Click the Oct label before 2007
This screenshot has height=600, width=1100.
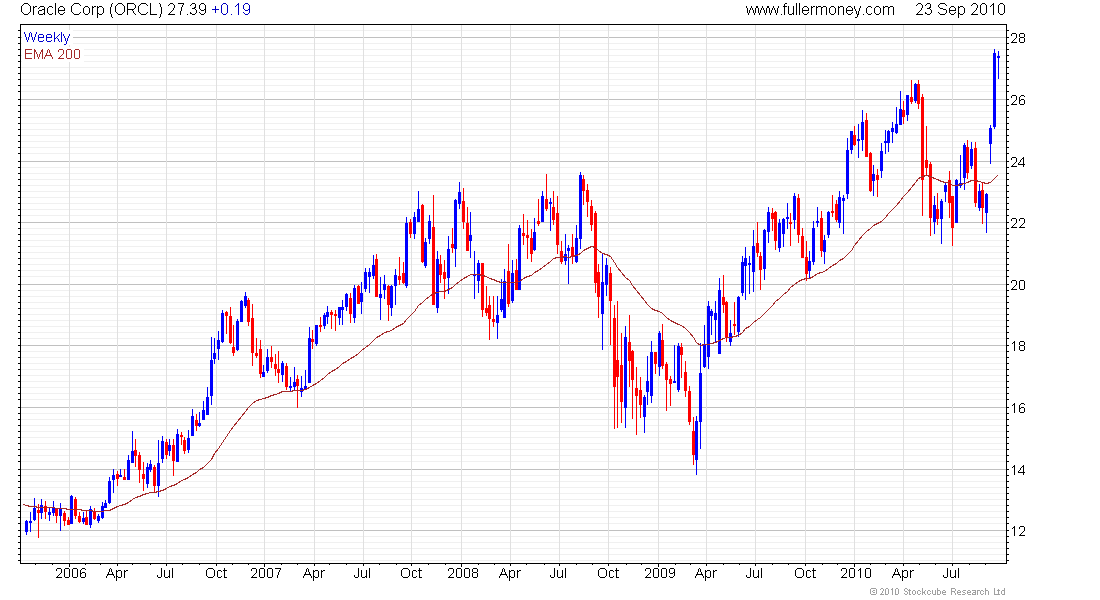[x=216, y=573]
